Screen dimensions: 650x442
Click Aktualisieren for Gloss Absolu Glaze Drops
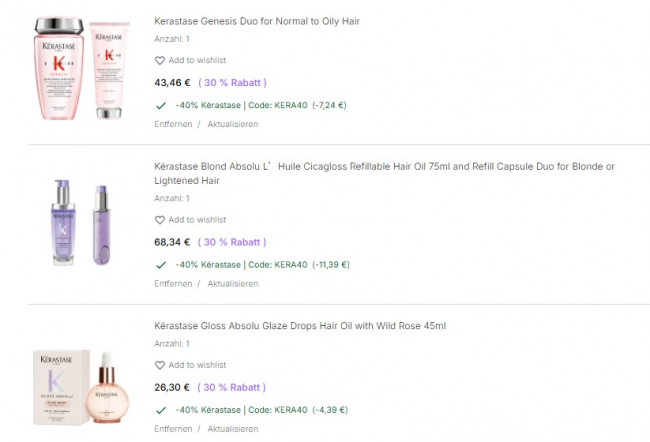[x=233, y=429]
